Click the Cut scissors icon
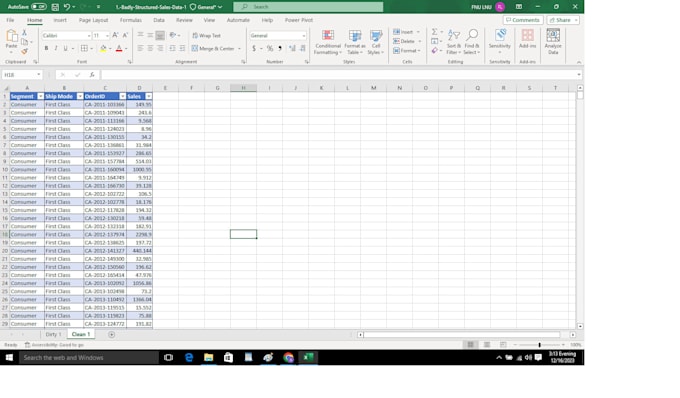The width and height of the screenshot is (680, 398). pos(24,33)
